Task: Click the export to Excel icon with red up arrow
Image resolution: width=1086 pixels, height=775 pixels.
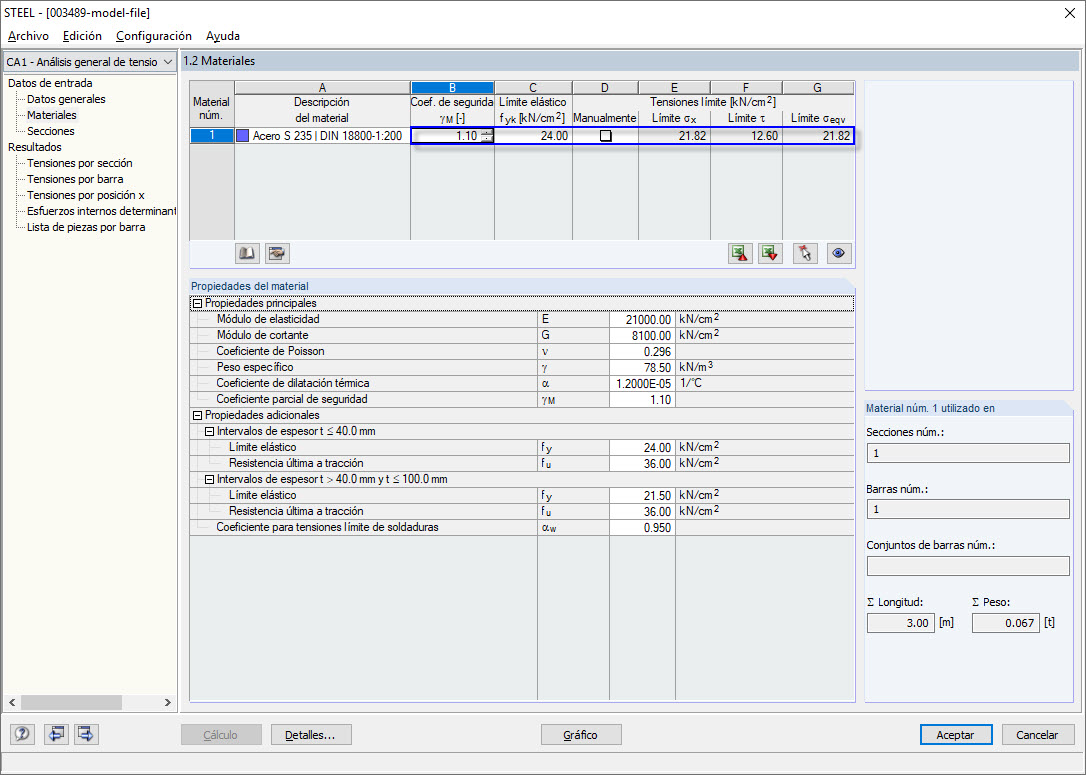Action: (740, 253)
